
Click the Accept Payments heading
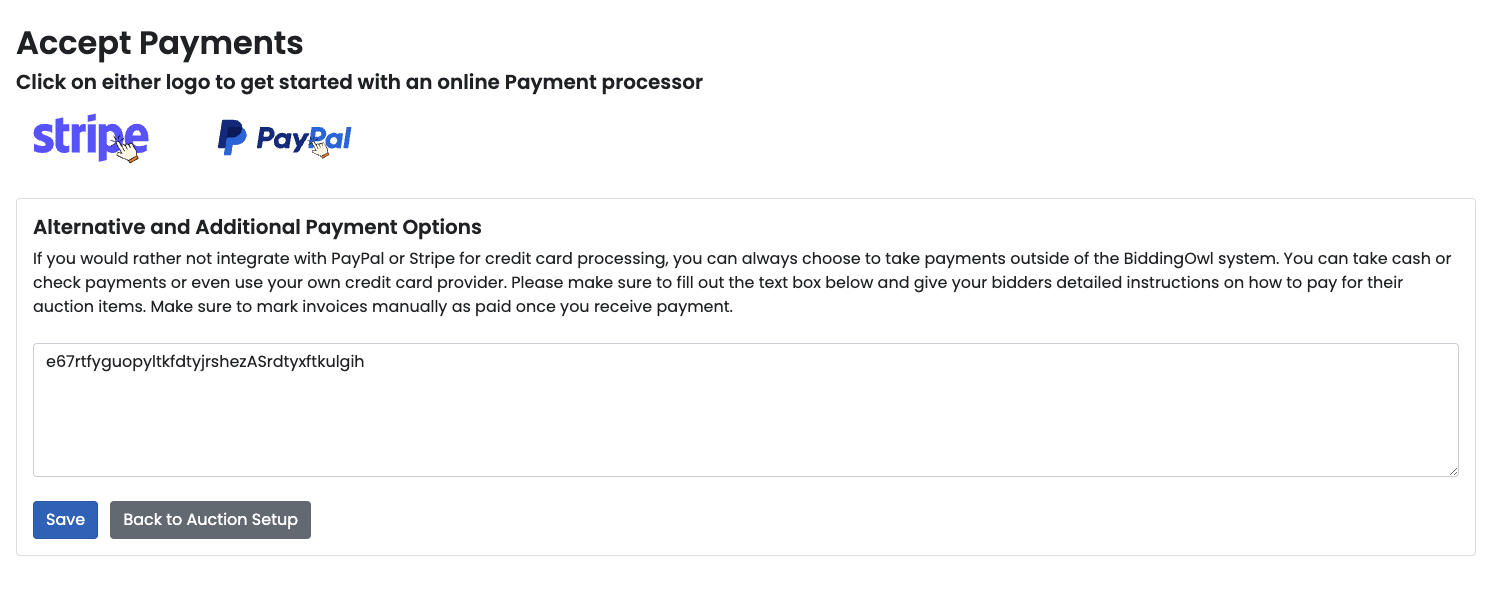coord(160,43)
